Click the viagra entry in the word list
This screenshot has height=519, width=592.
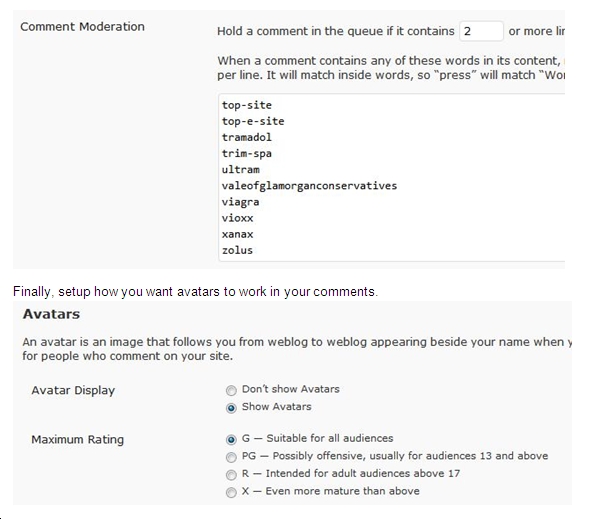pos(240,202)
